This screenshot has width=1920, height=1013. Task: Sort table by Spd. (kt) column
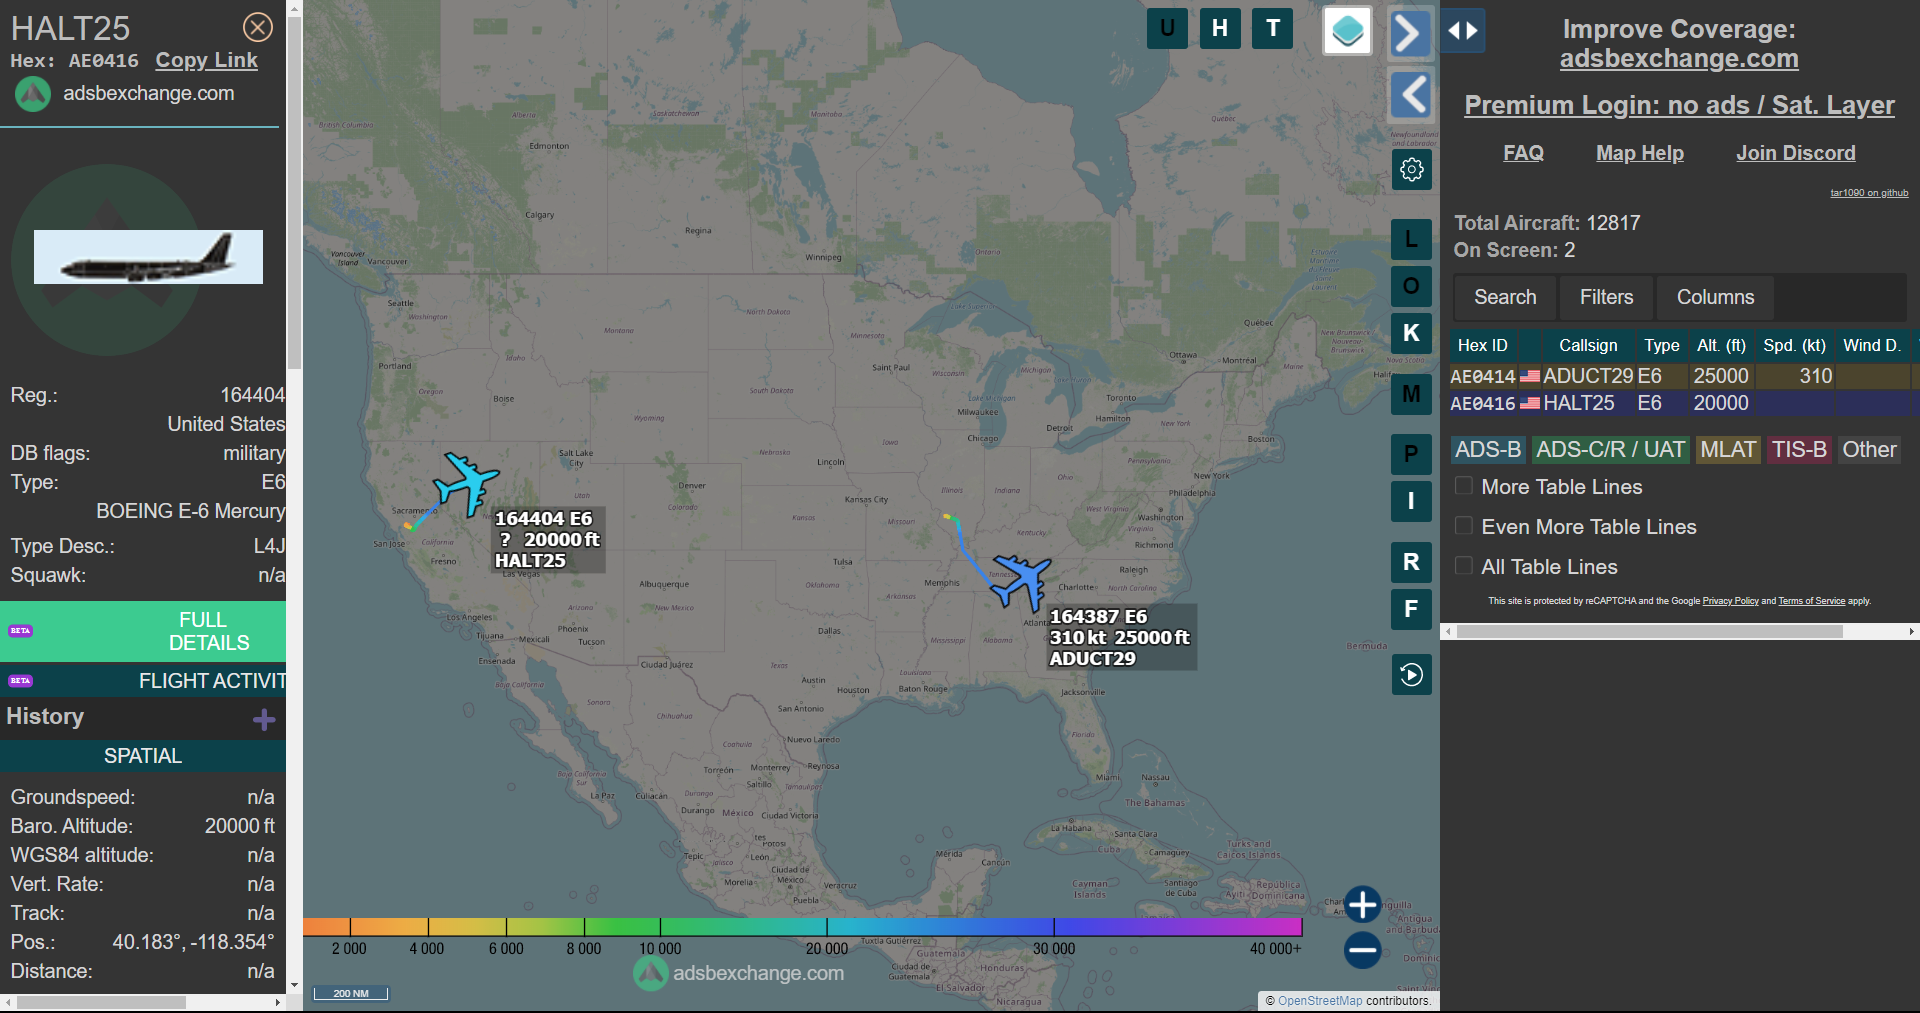coord(1794,345)
